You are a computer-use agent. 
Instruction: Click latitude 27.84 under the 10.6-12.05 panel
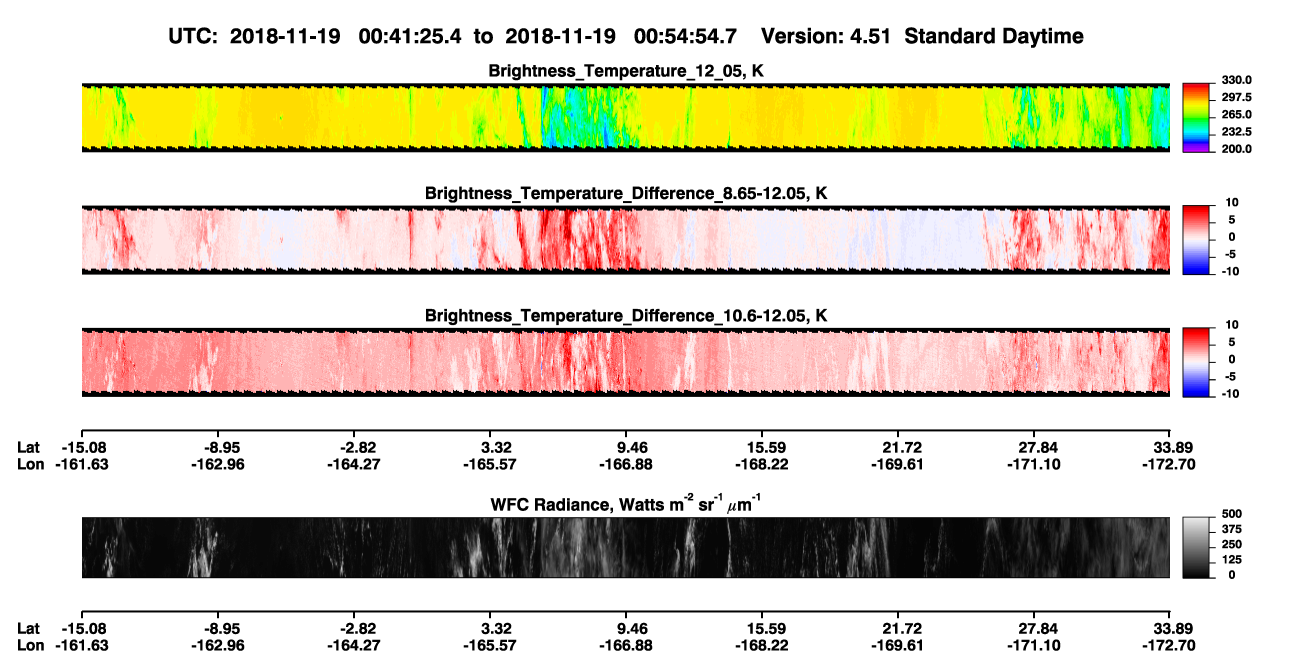pyautogui.click(x=1034, y=447)
